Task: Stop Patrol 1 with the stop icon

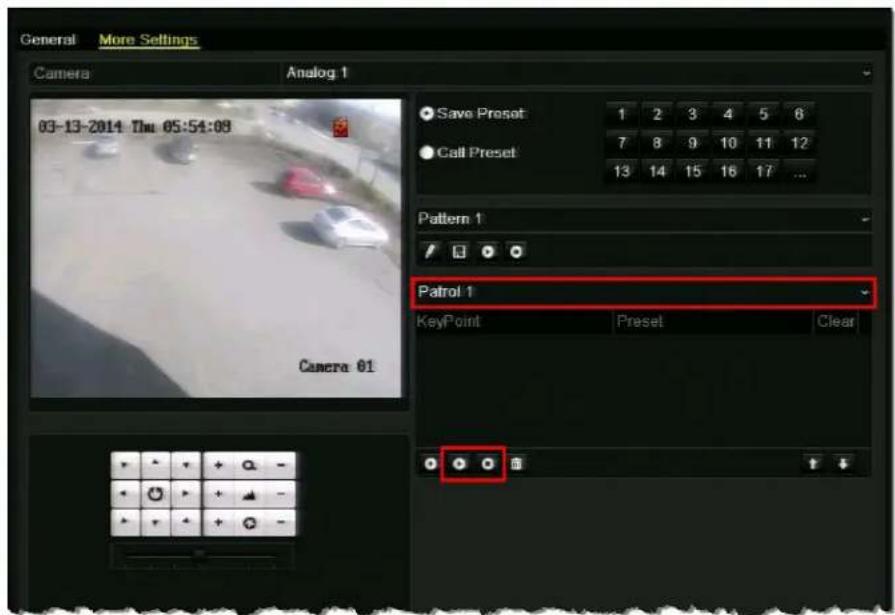Action: 487,464
